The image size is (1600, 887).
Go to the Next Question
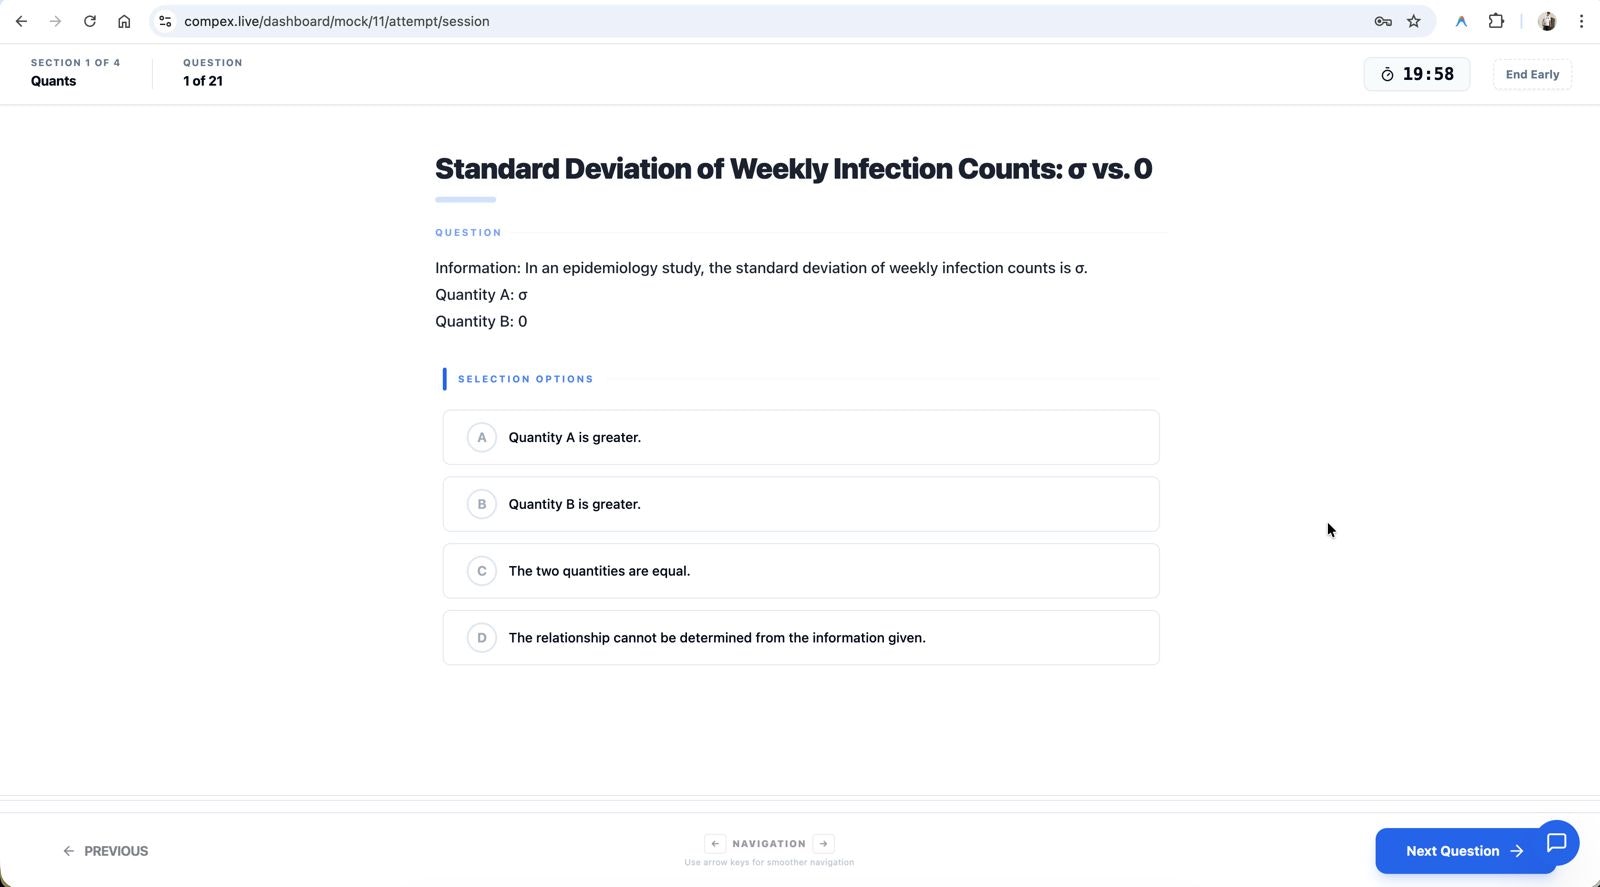point(1460,851)
